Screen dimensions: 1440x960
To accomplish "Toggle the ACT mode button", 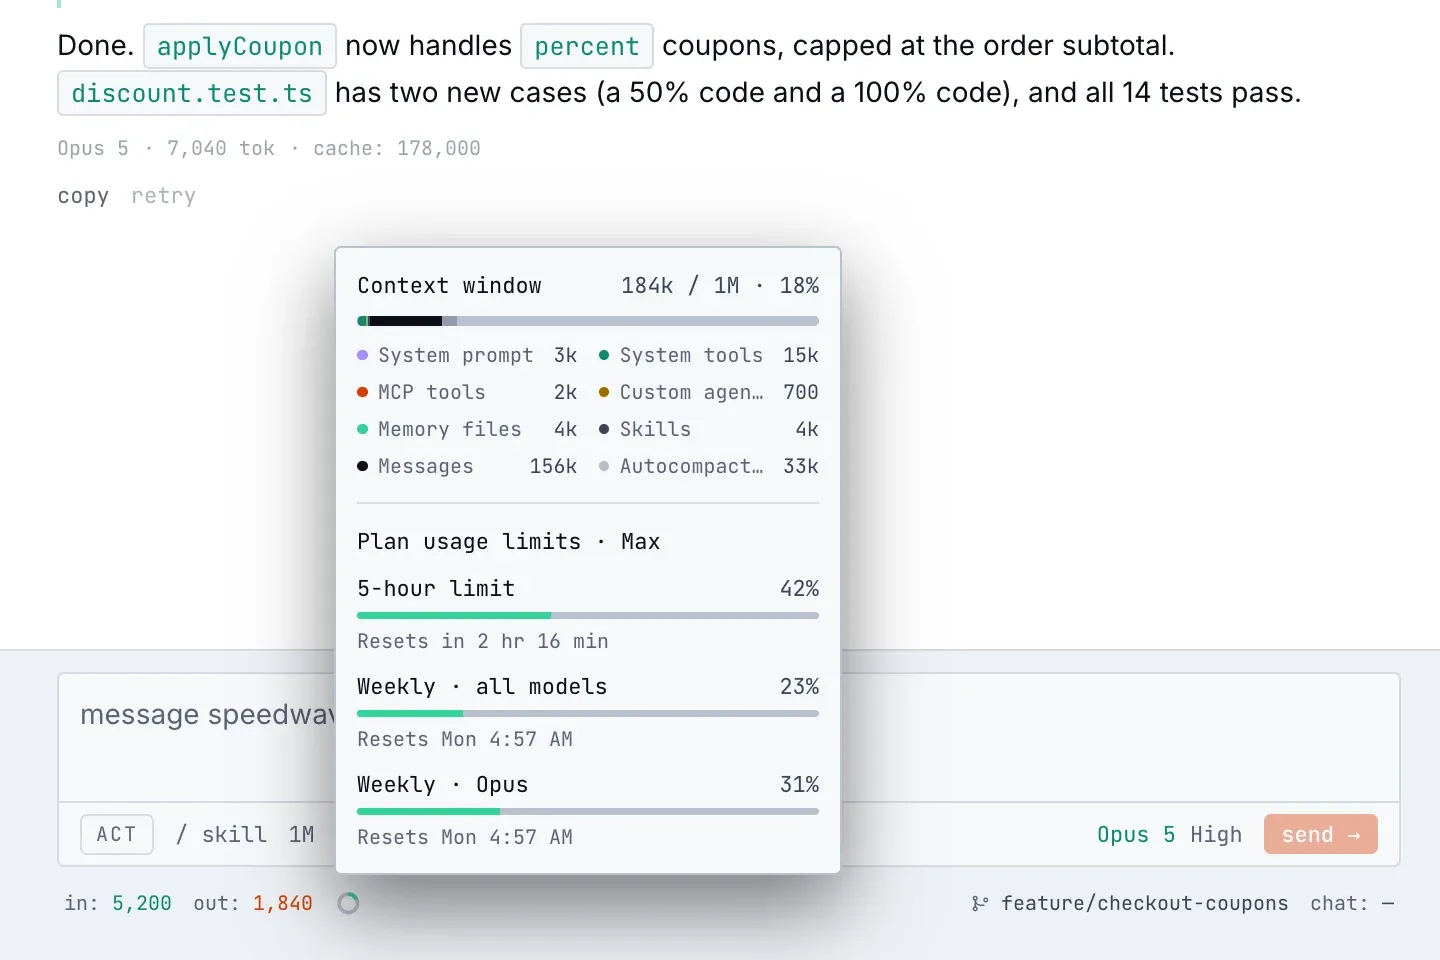I will (x=117, y=834).
